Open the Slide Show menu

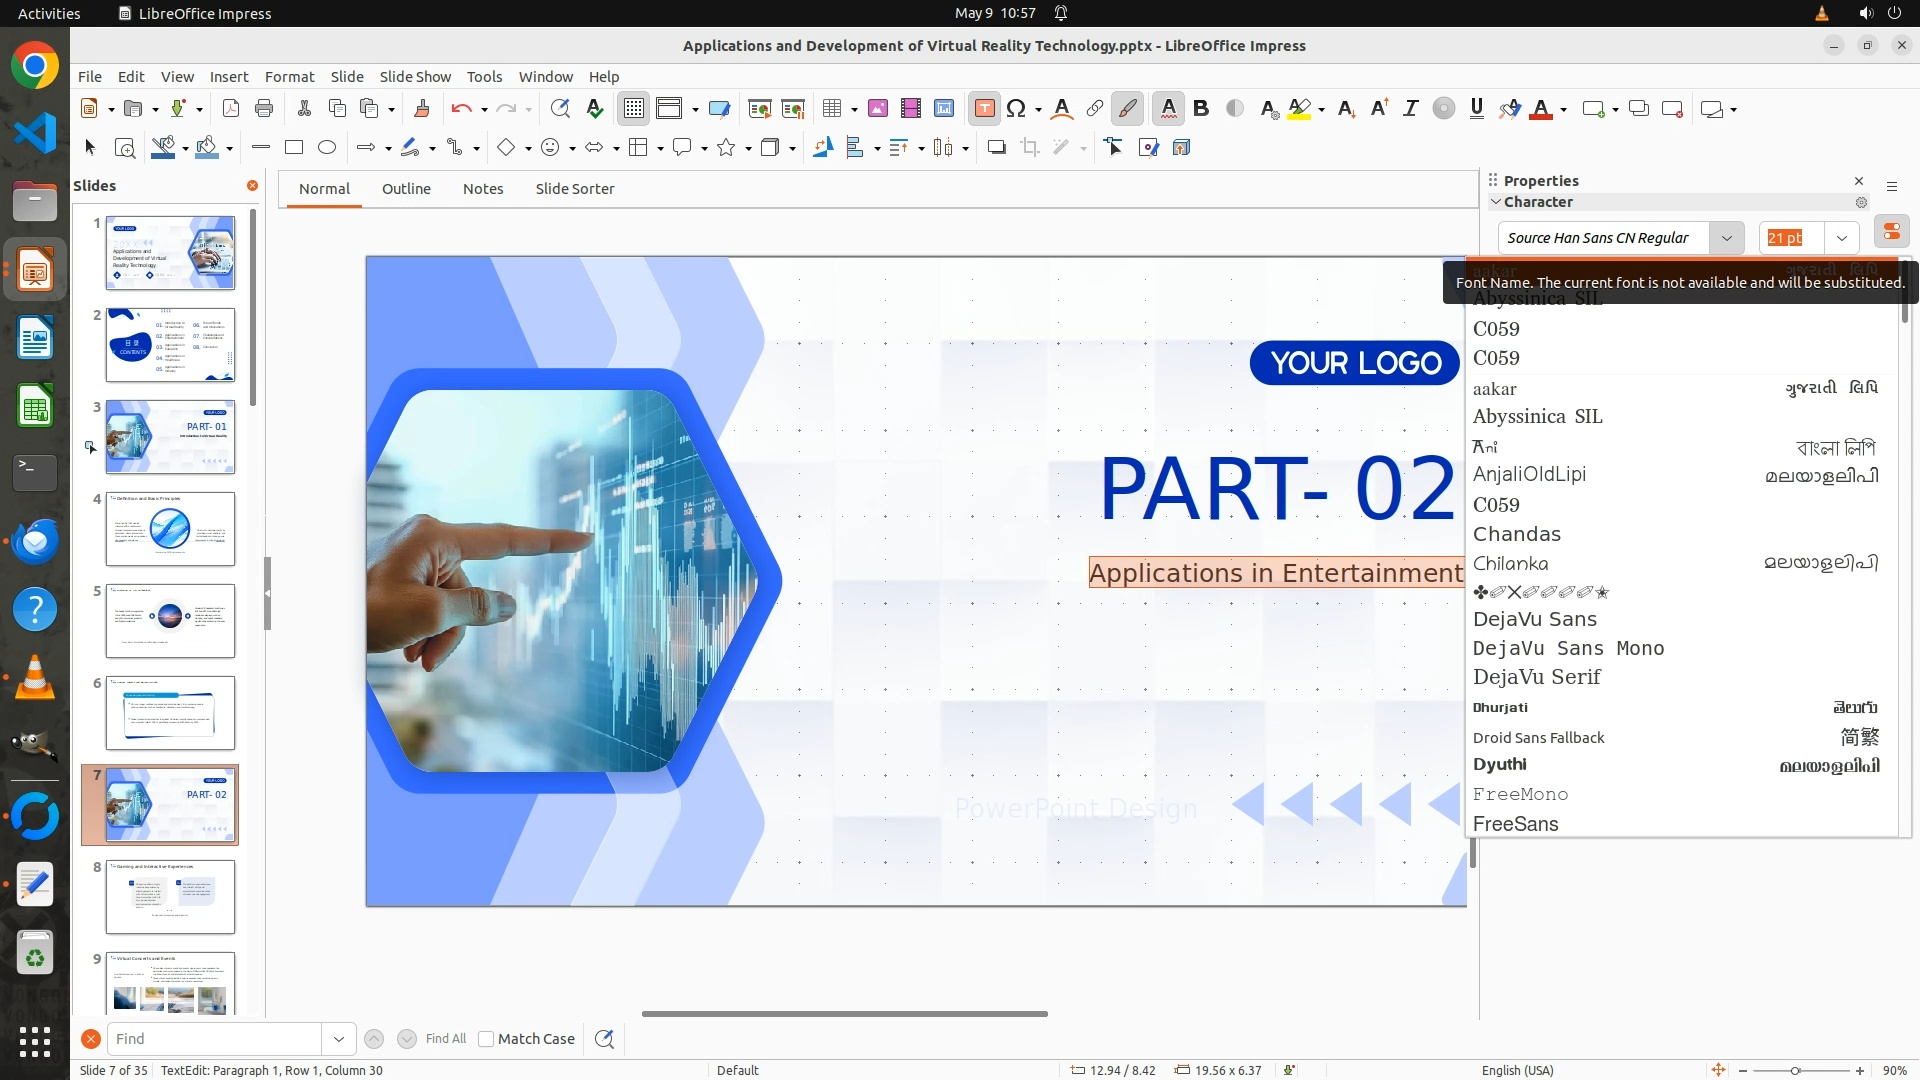coord(415,77)
